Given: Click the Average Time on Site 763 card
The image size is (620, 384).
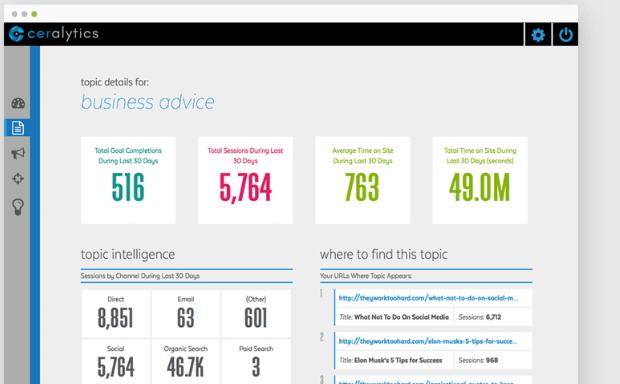Looking at the screenshot, I should point(363,180).
